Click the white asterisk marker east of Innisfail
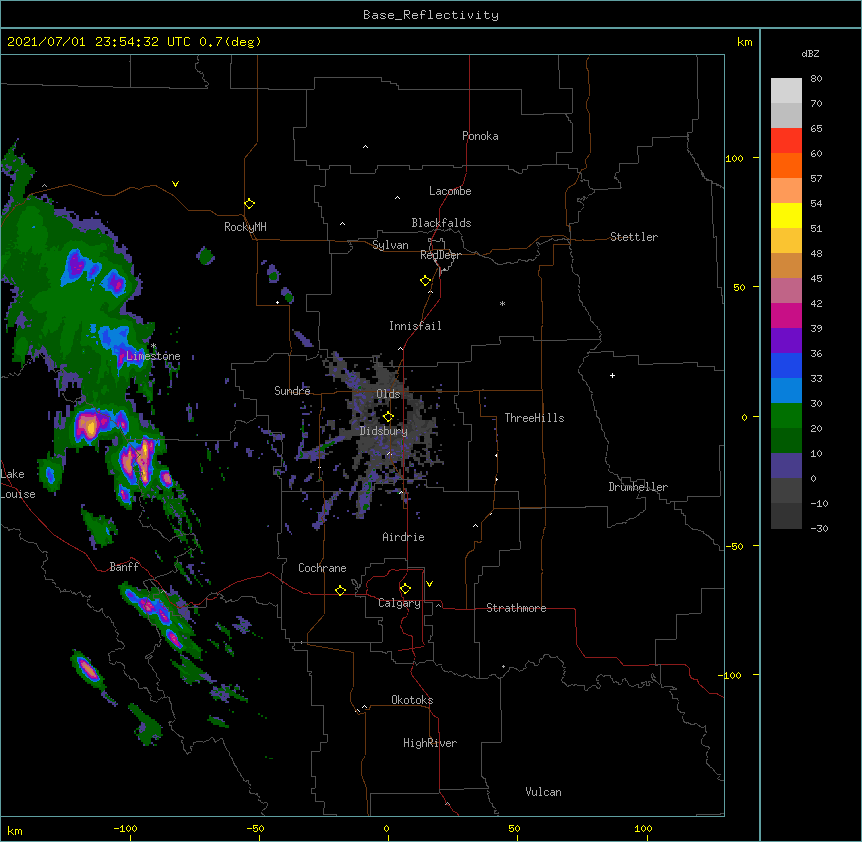The image size is (862, 842). click(x=502, y=303)
